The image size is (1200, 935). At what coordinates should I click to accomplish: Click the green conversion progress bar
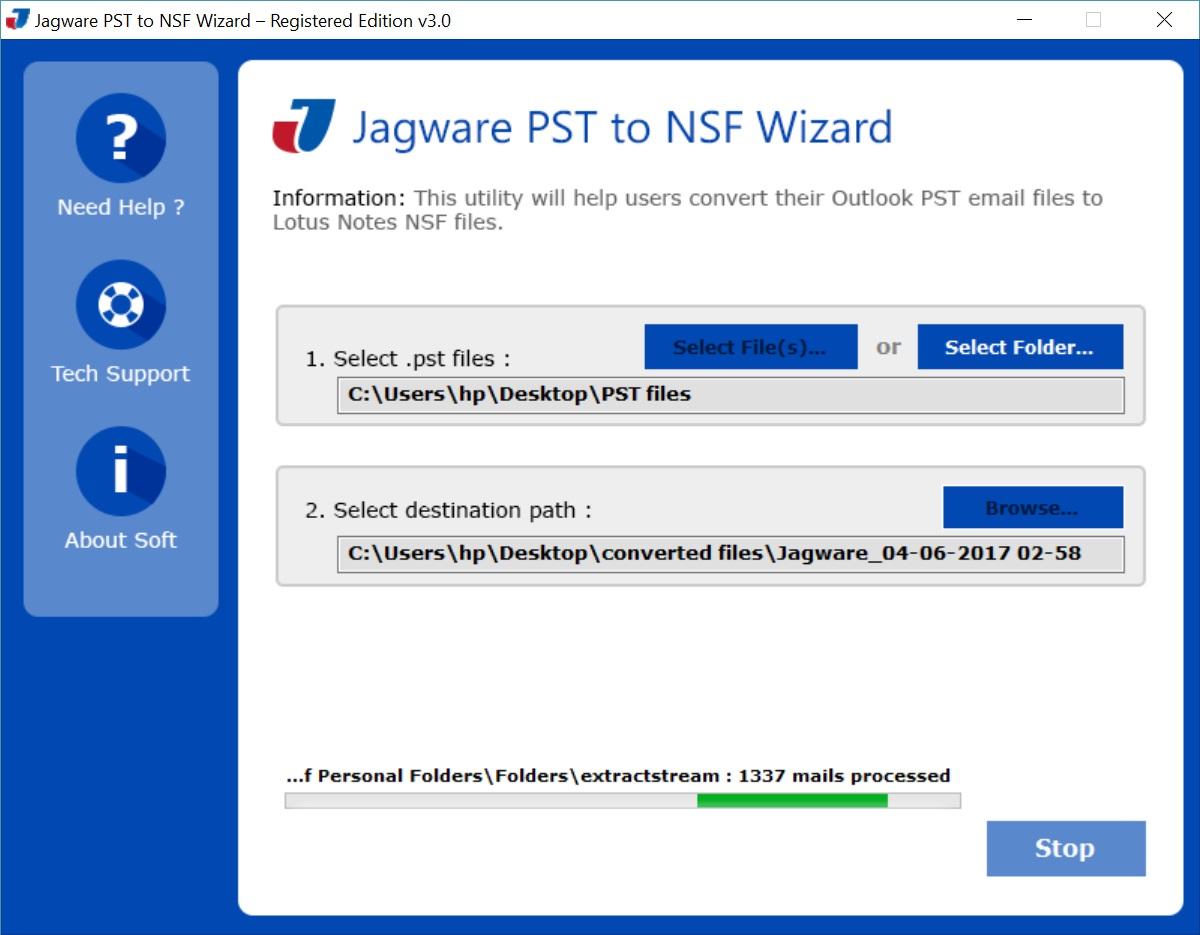pos(623,801)
